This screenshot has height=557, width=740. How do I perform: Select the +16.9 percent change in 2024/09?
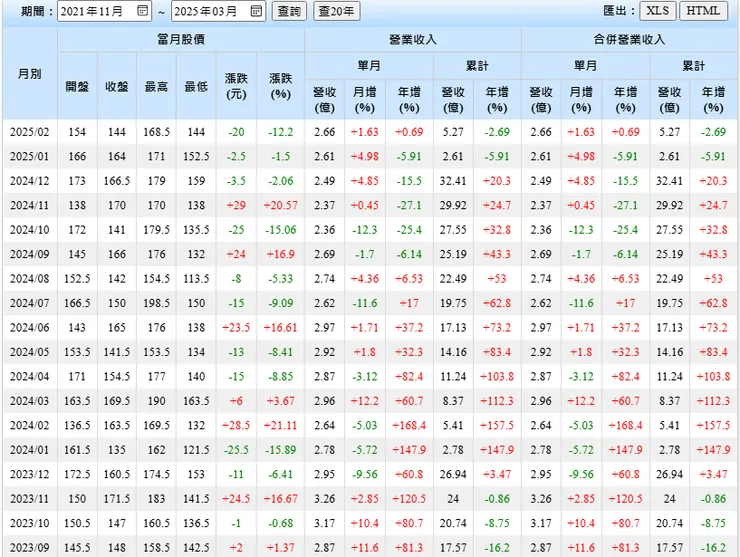(281, 254)
